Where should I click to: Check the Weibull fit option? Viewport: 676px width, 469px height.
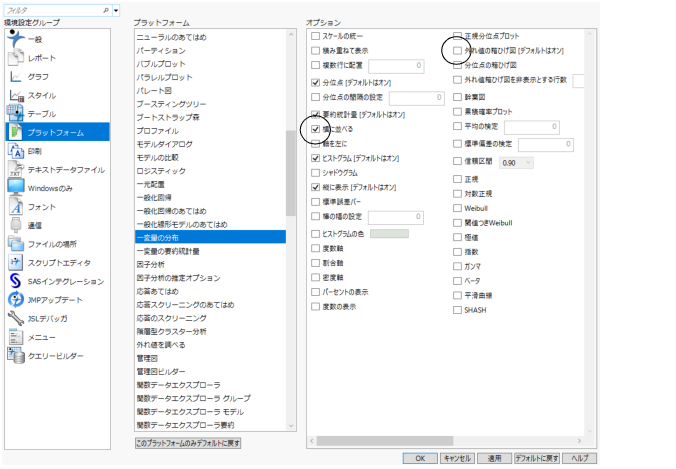point(457,208)
